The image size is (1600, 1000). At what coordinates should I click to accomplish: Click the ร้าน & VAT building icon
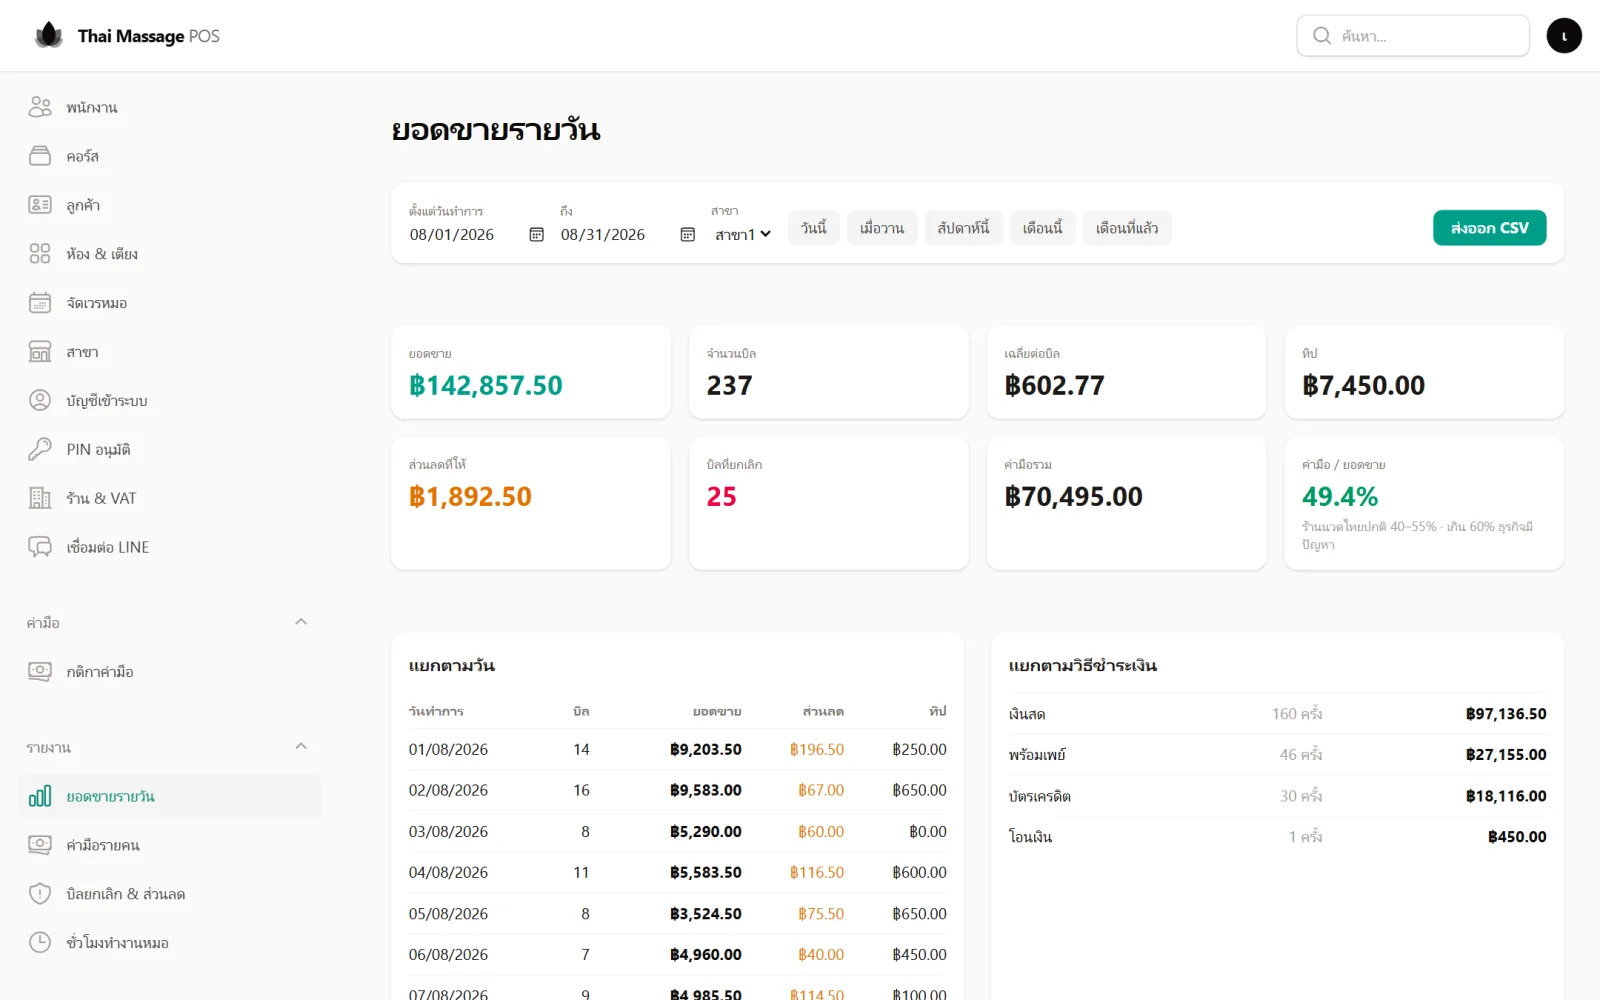[40, 498]
